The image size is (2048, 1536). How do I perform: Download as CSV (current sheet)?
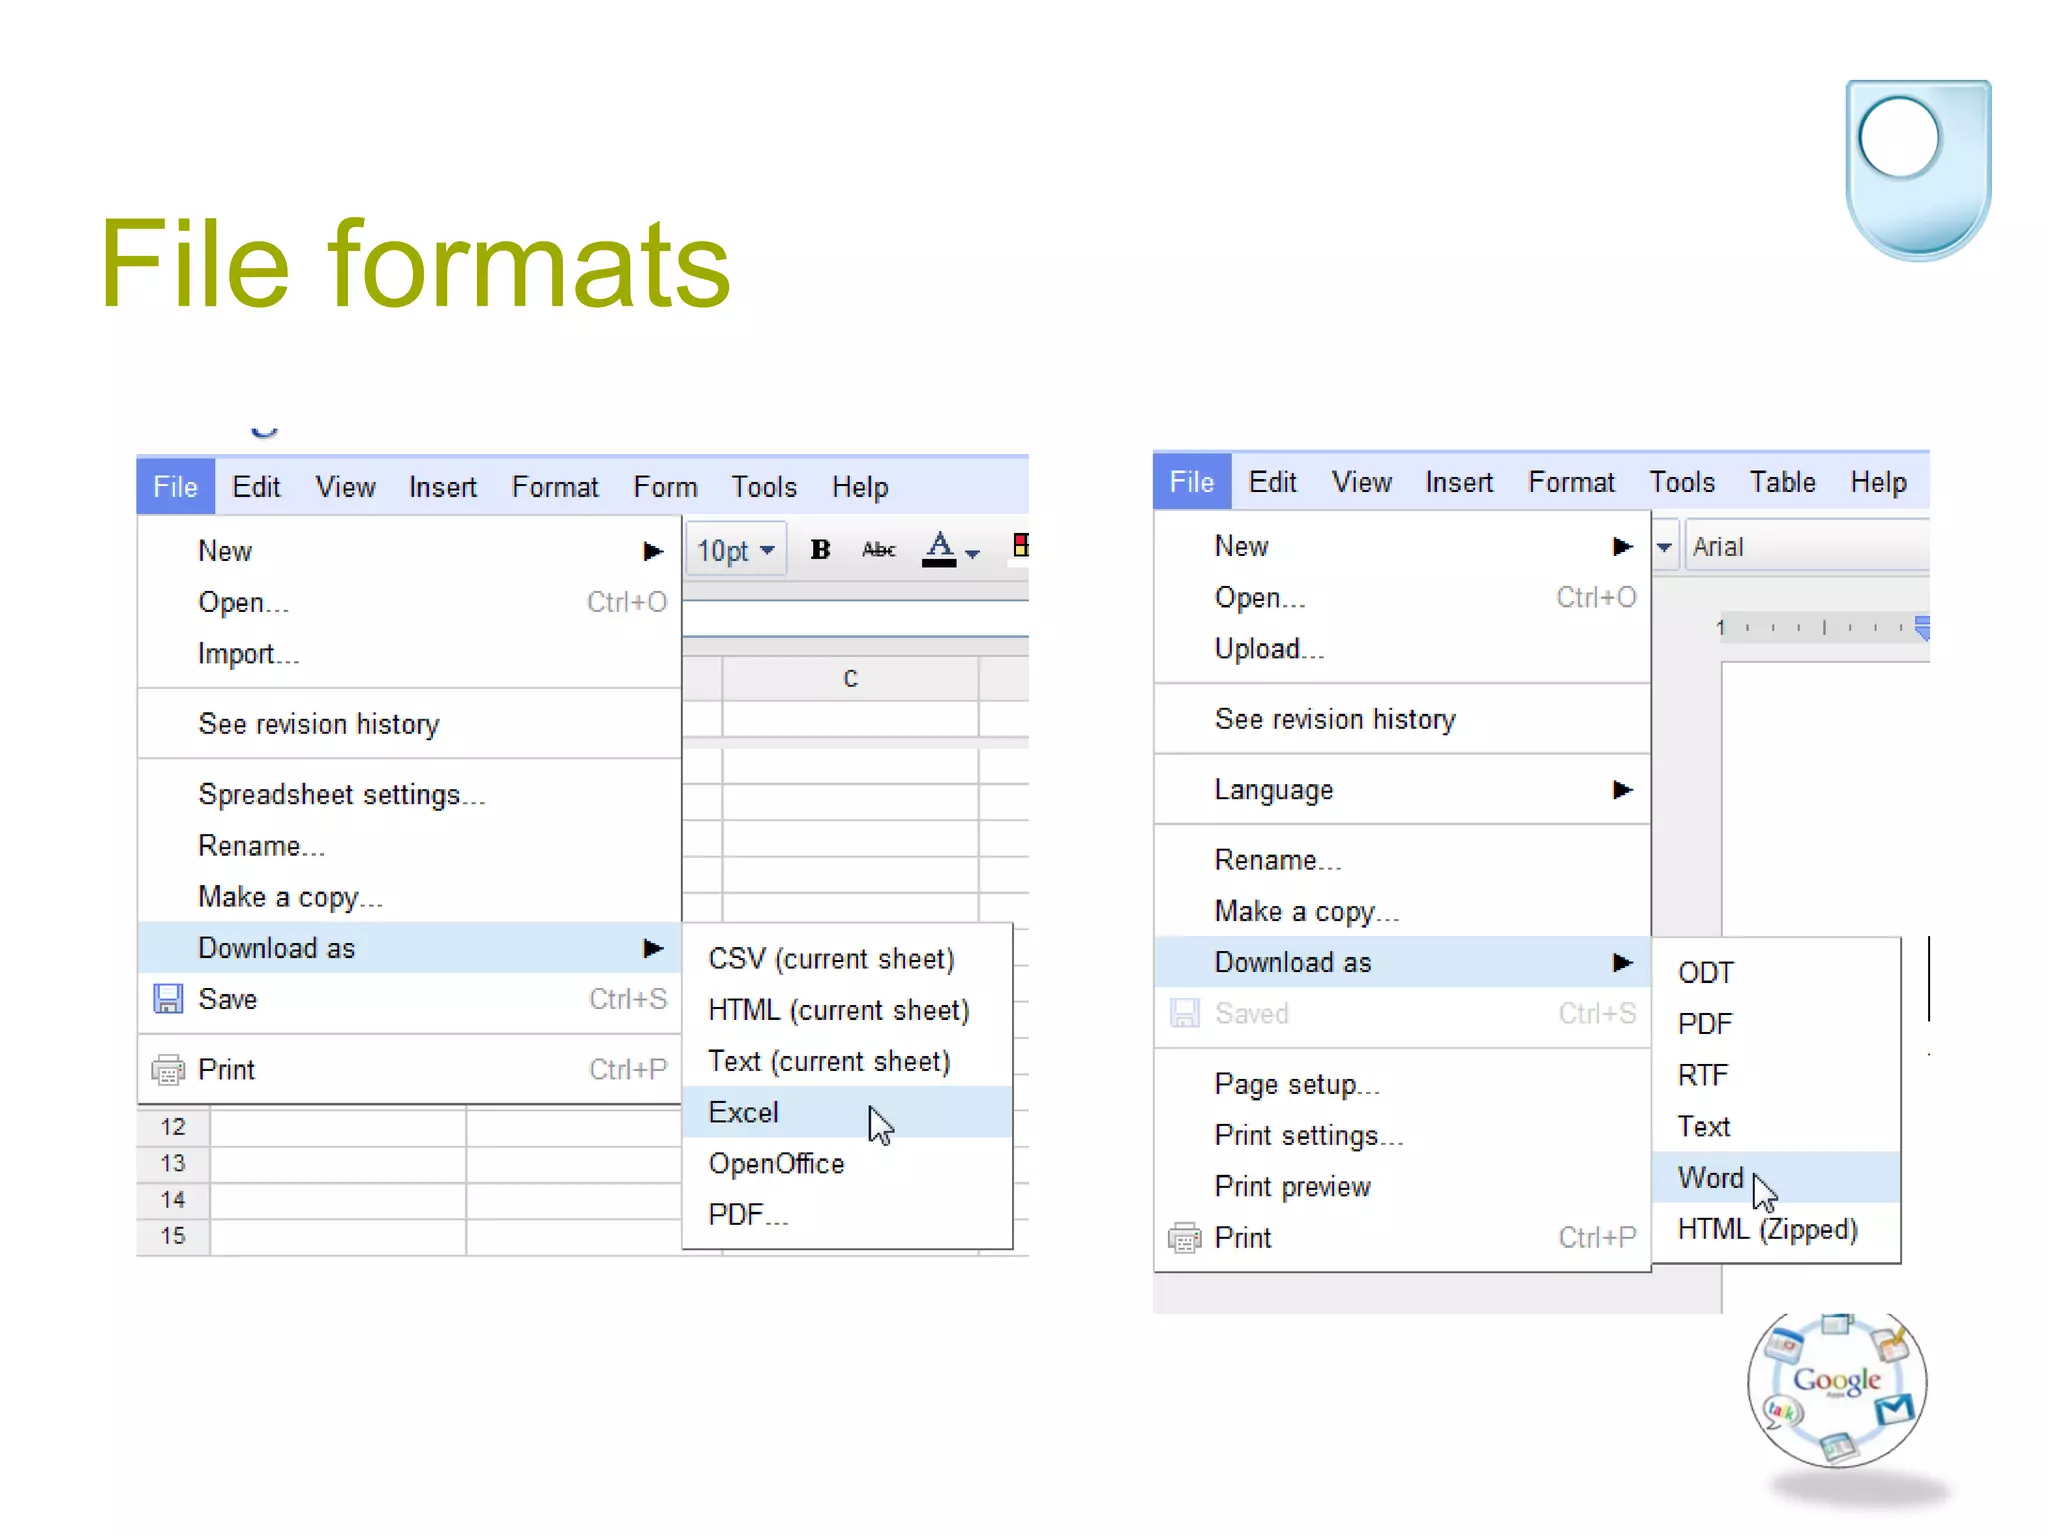pos(847,959)
